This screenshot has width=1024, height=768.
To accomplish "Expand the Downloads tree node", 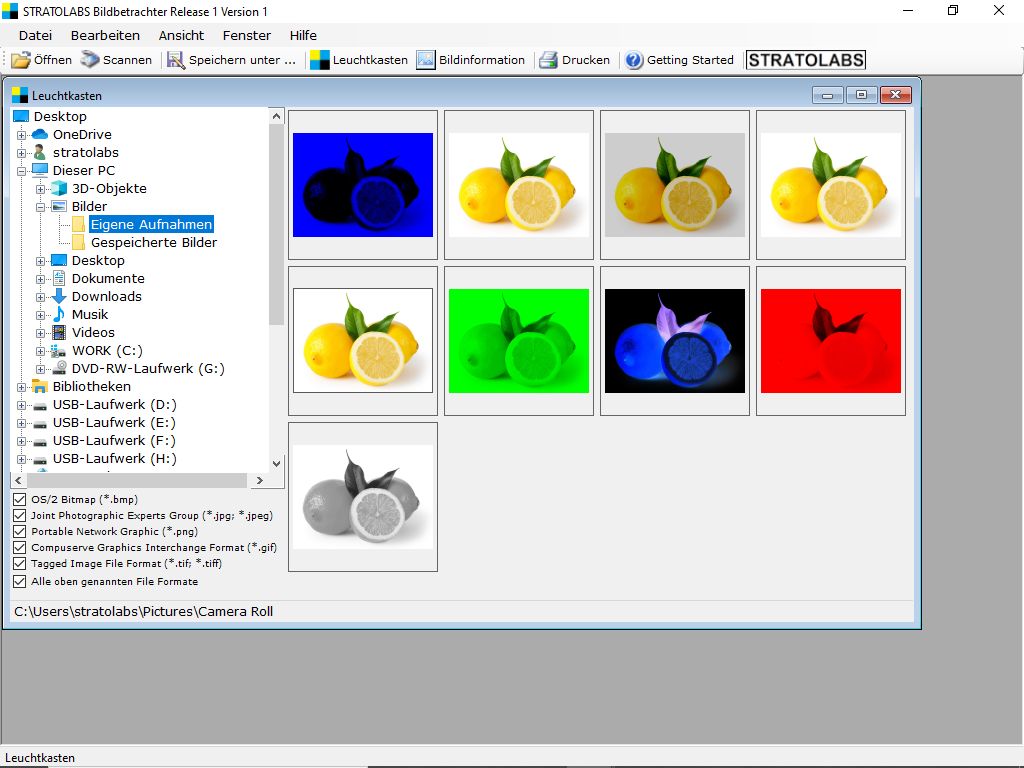I will pos(40,297).
